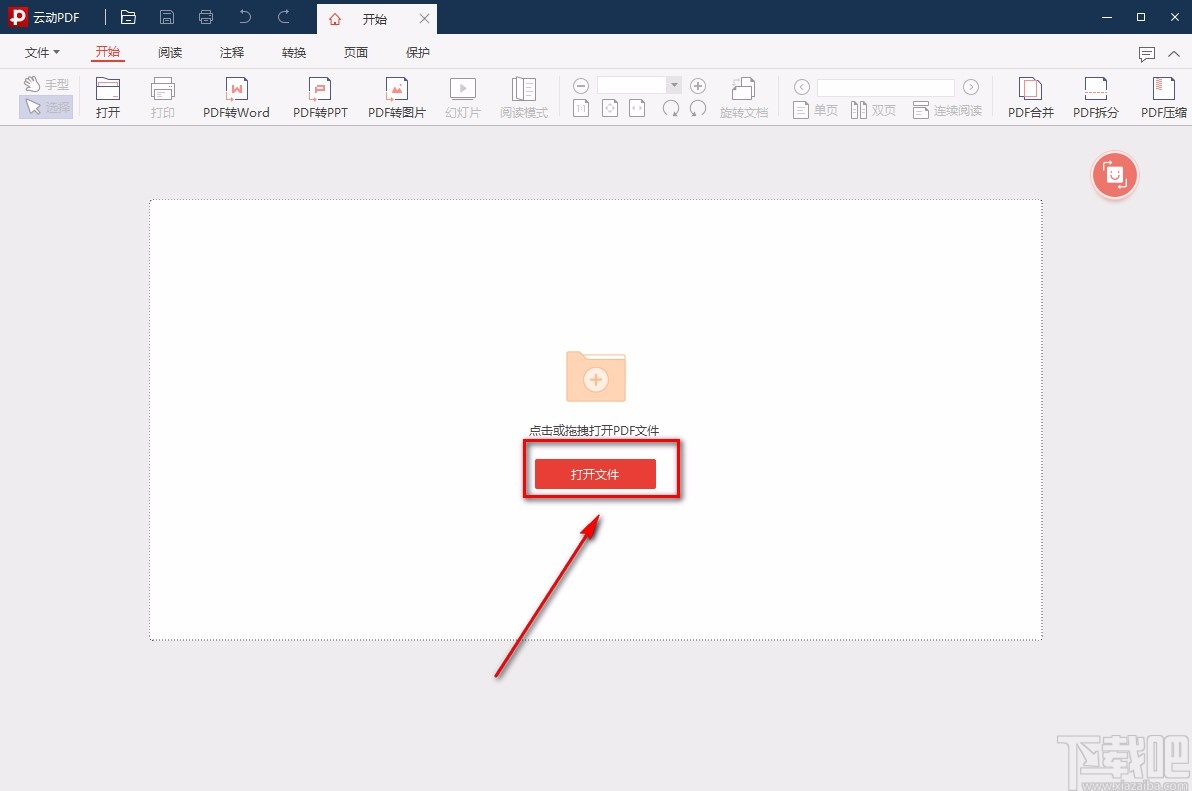Expand the 文件 dropdown menu
Viewport: 1192px width, 791px height.
click(x=42, y=53)
